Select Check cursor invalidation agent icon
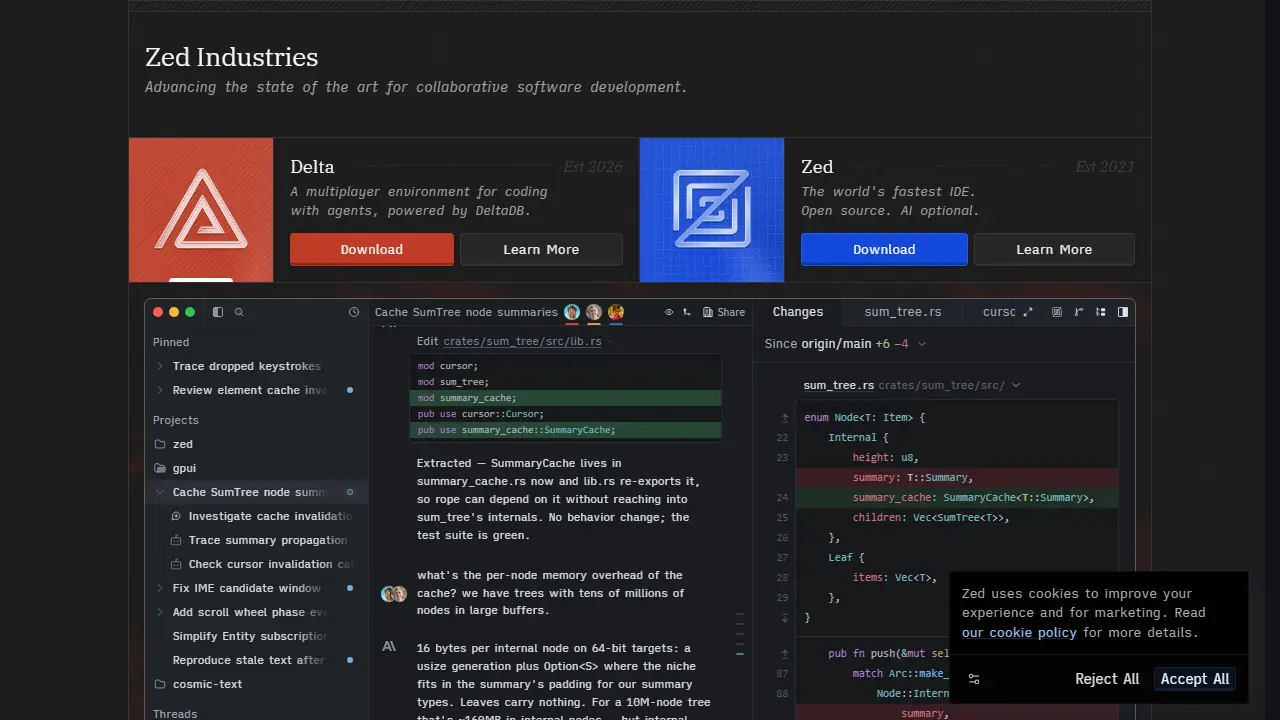The height and width of the screenshot is (720, 1280). point(176,564)
